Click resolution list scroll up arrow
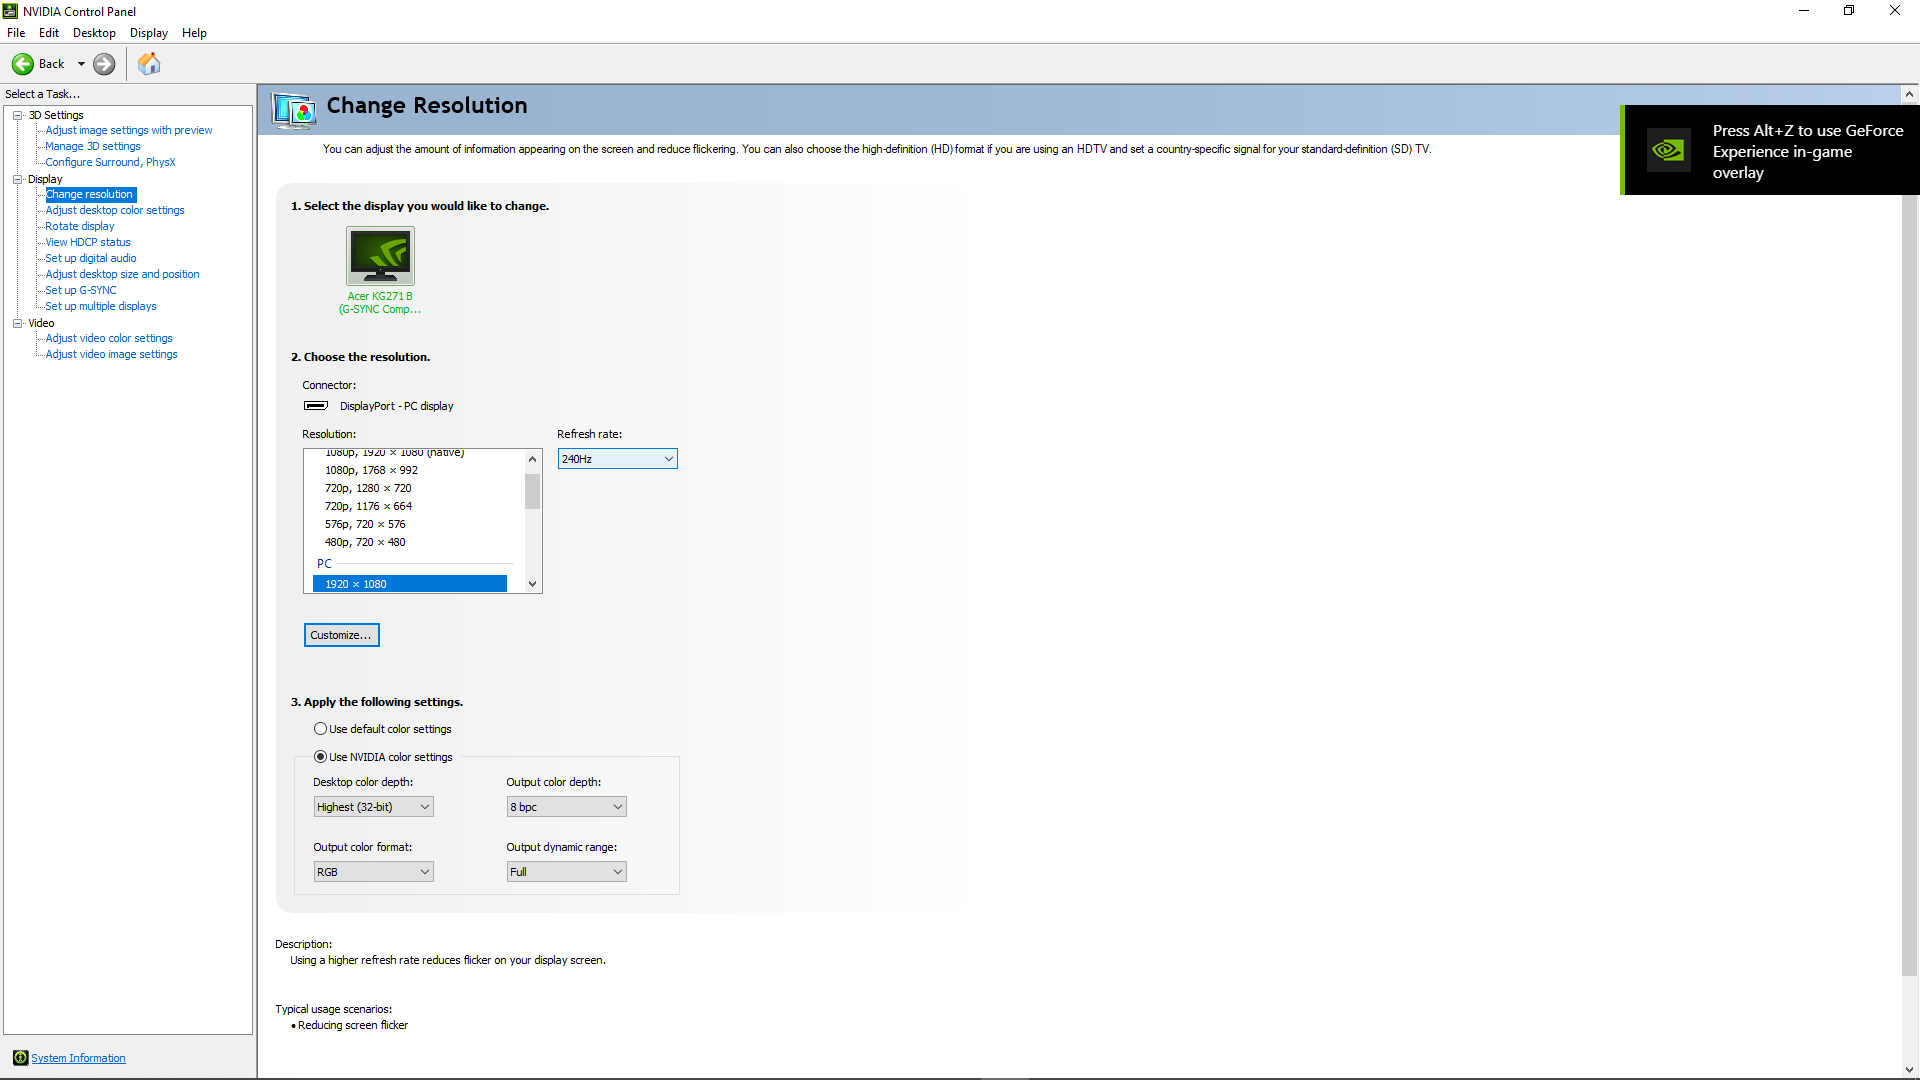 point(532,459)
